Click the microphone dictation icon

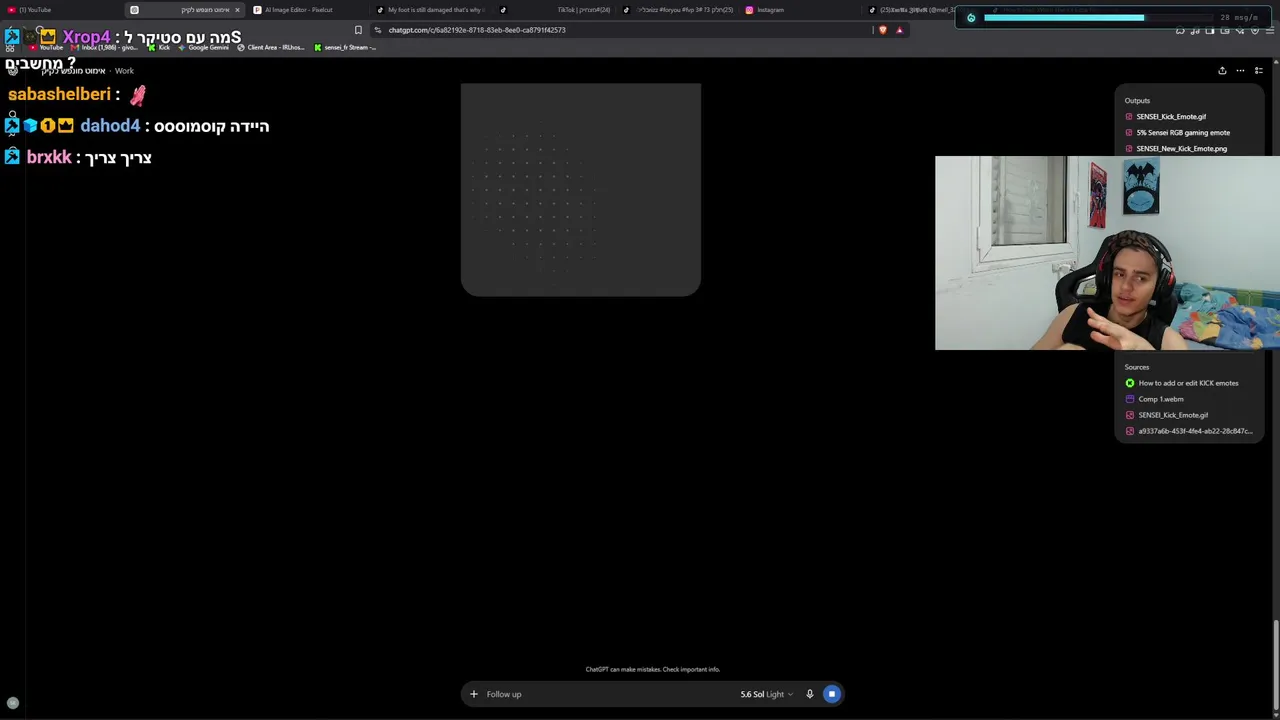point(810,694)
